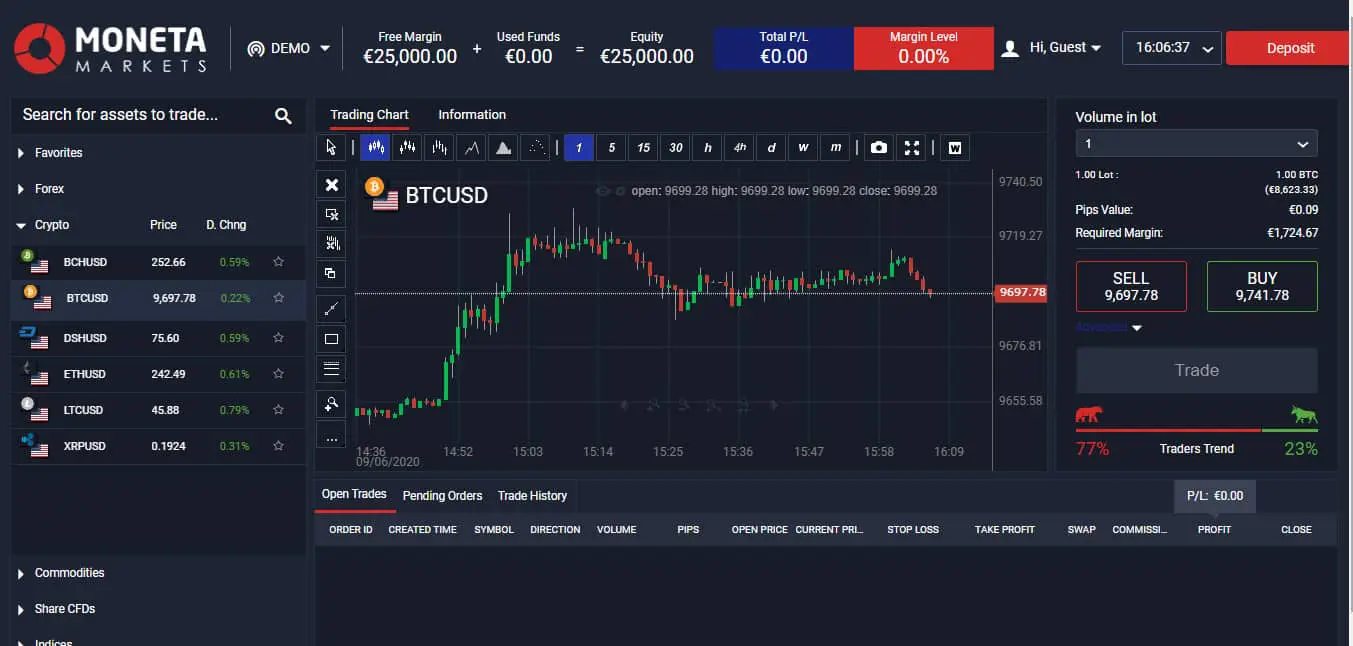Click the red Deposit button
The image size is (1353, 646).
[x=1290, y=48]
